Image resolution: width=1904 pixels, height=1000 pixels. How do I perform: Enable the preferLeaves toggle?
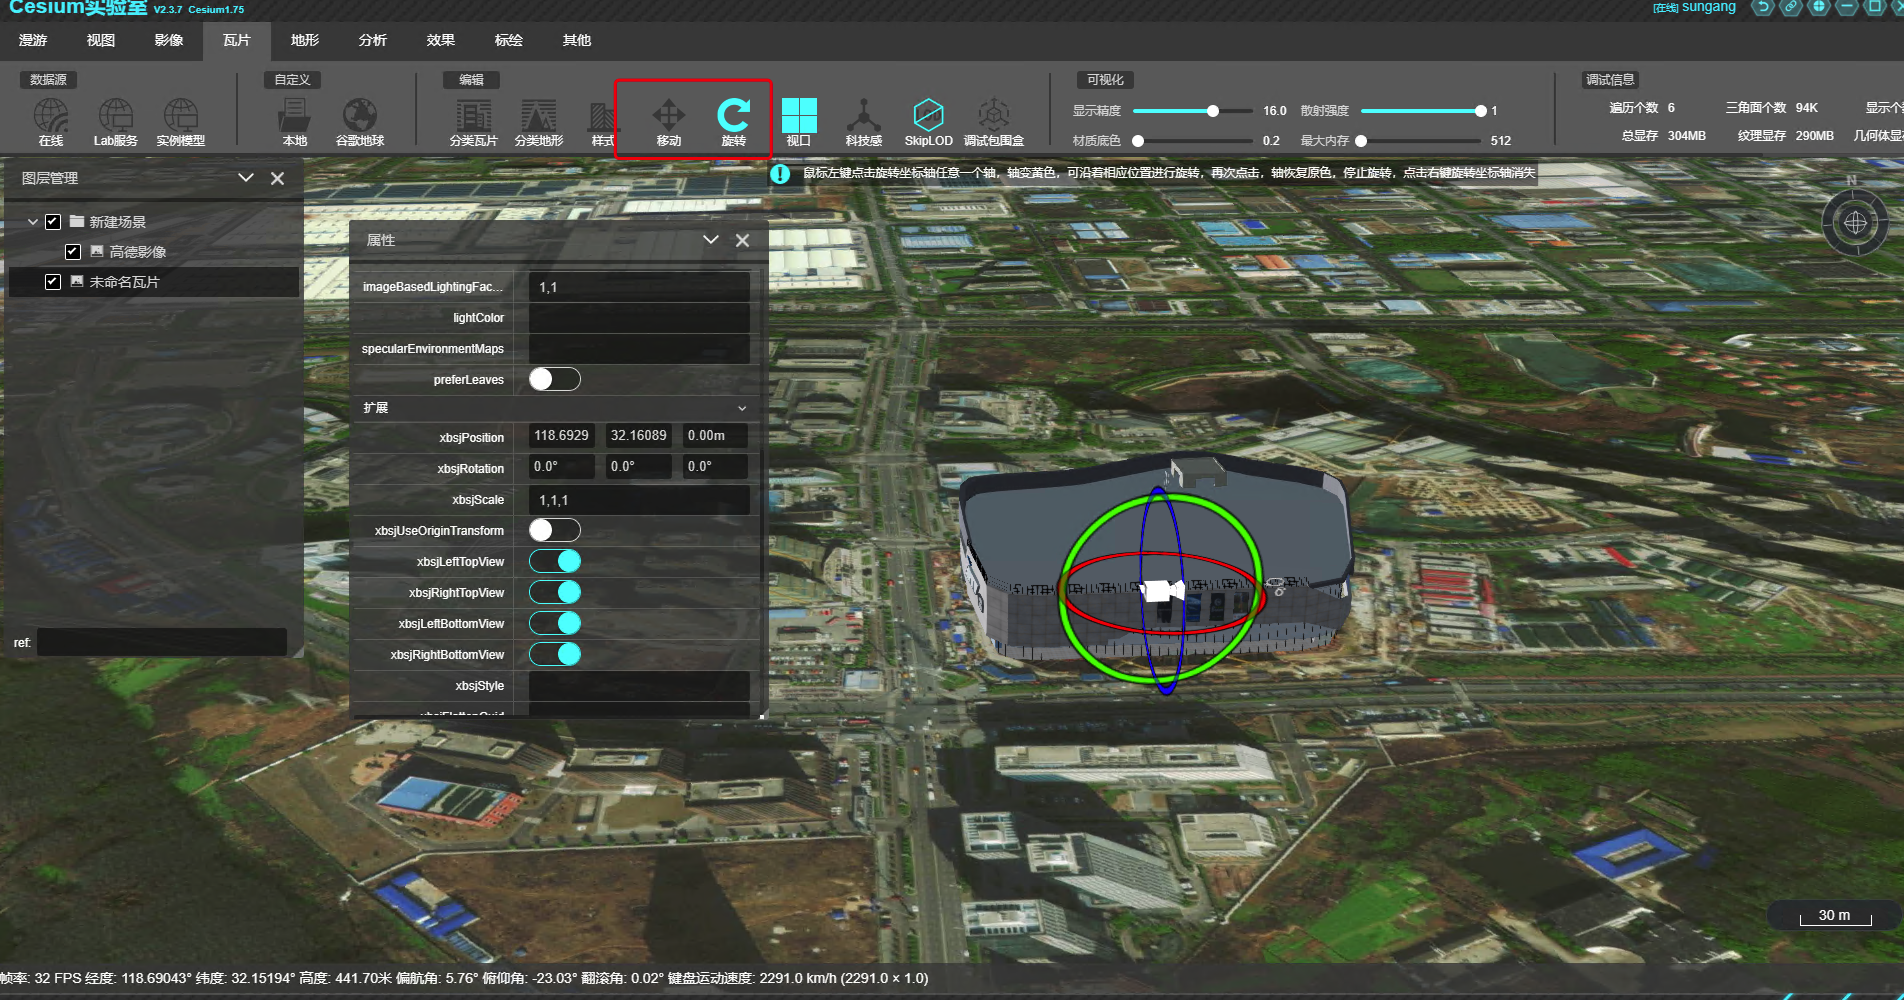tap(554, 379)
